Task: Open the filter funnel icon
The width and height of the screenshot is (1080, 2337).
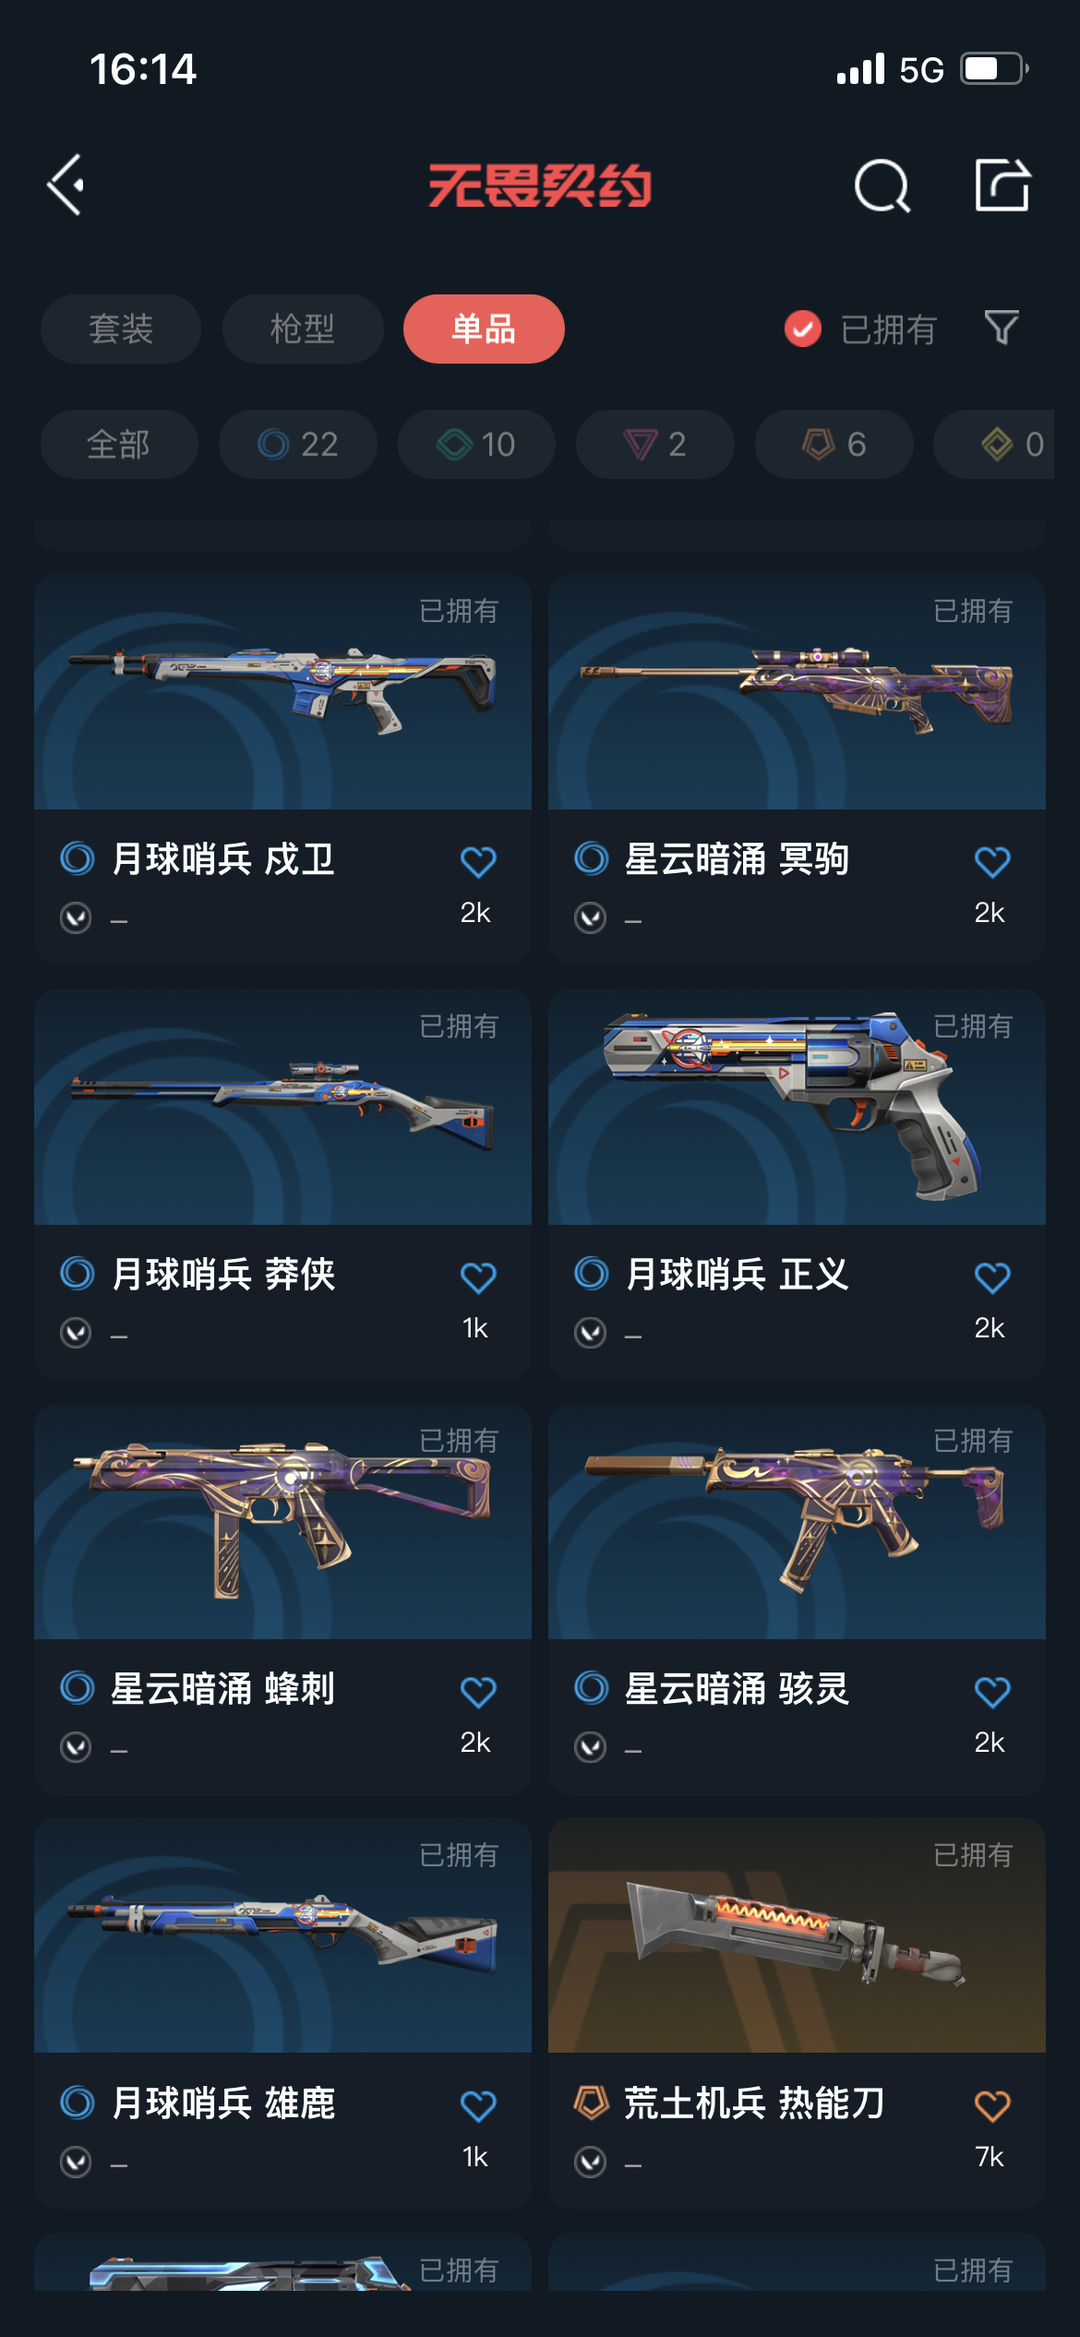Action: [x=1002, y=327]
